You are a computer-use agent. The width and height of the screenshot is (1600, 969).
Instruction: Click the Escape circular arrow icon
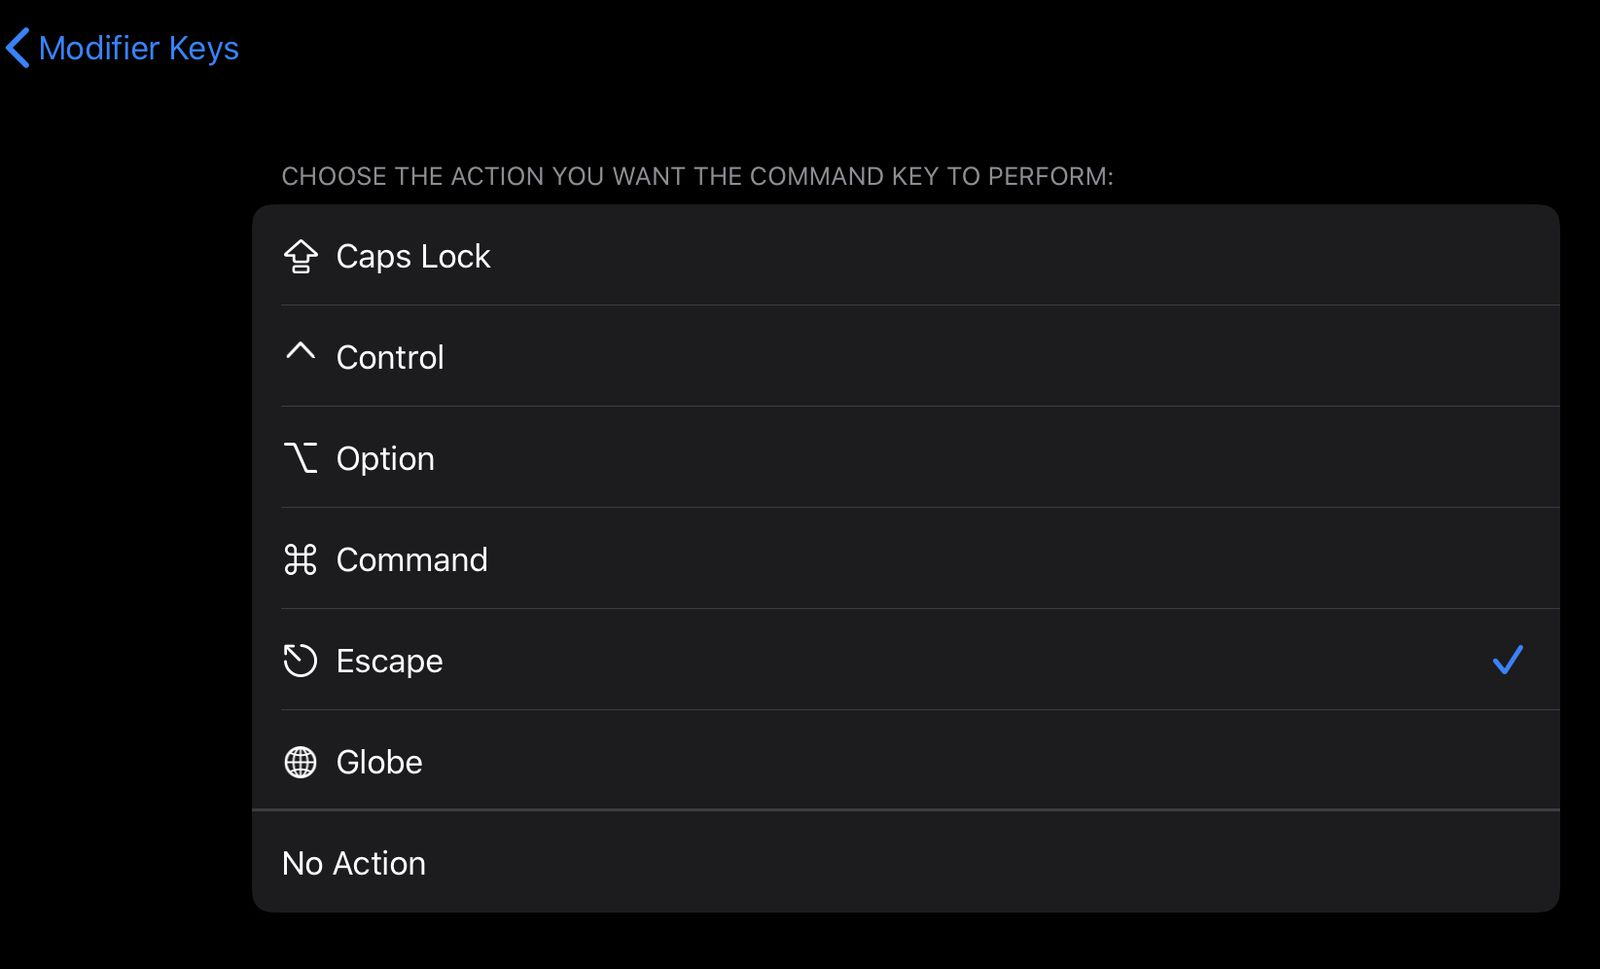click(300, 660)
